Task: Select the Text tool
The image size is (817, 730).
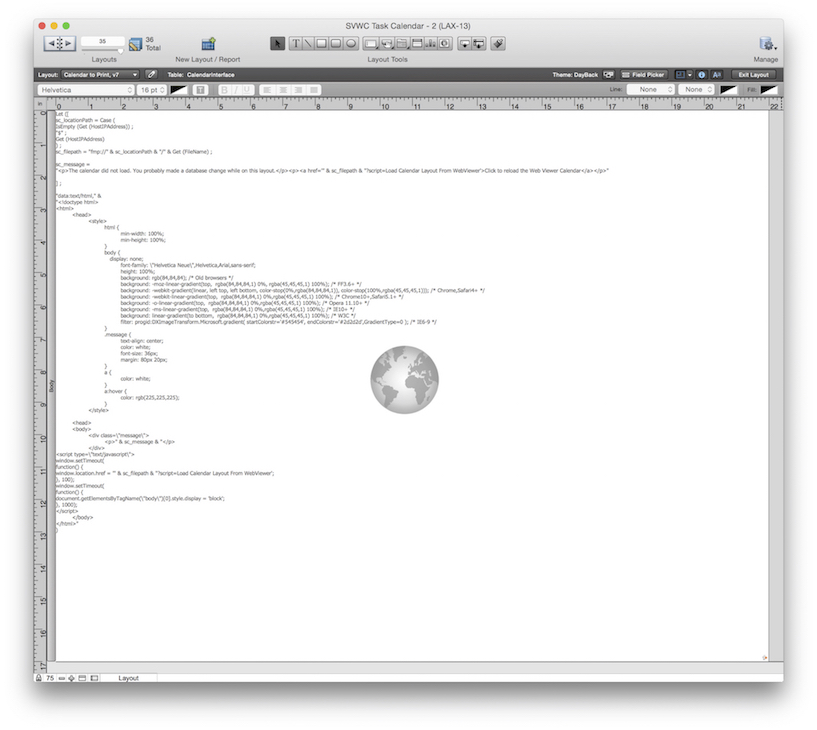Action: (x=295, y=44)
